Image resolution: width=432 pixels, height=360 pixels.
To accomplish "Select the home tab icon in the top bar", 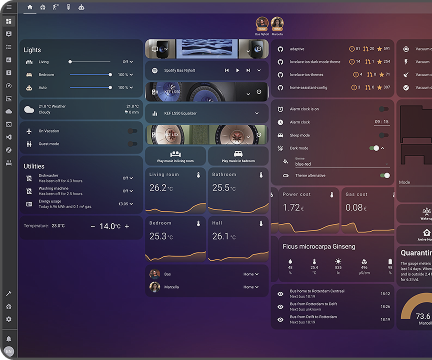I will pos(30,7).
